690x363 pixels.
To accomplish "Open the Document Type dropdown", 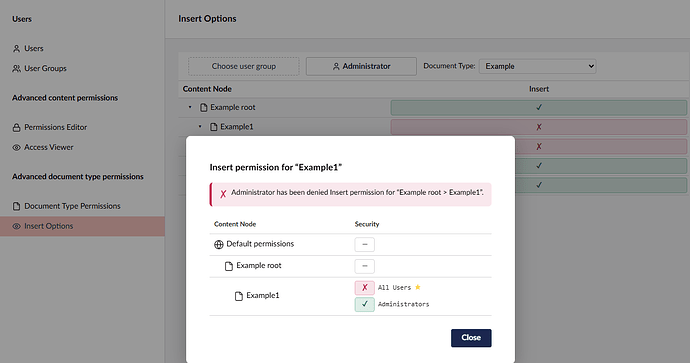I will click(x=537, y=66).
